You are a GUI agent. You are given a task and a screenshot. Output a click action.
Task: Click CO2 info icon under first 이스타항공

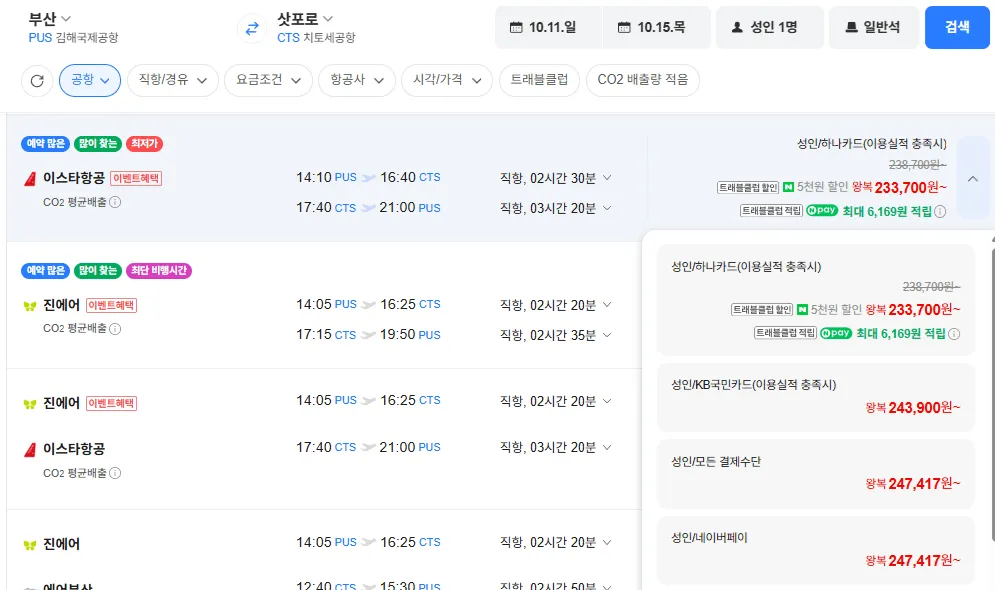click(x=115, y=202)
